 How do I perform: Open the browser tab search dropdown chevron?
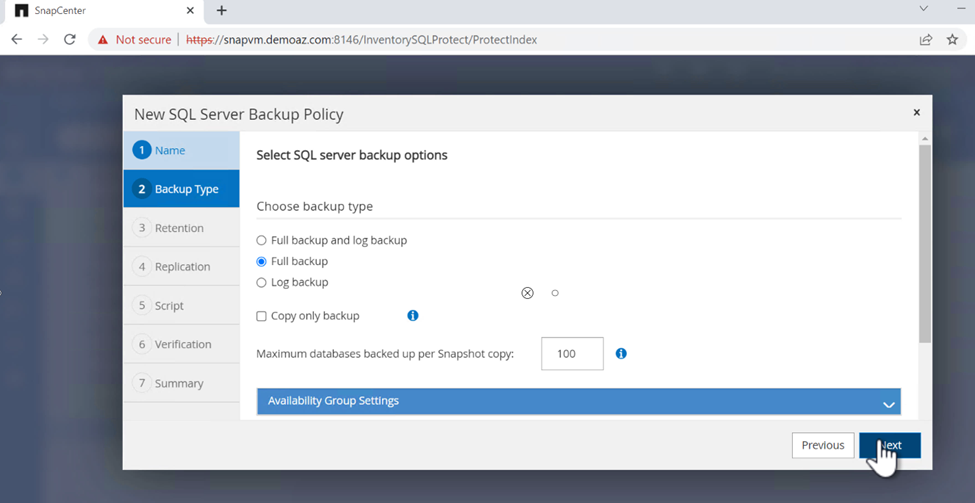[924, 9]
